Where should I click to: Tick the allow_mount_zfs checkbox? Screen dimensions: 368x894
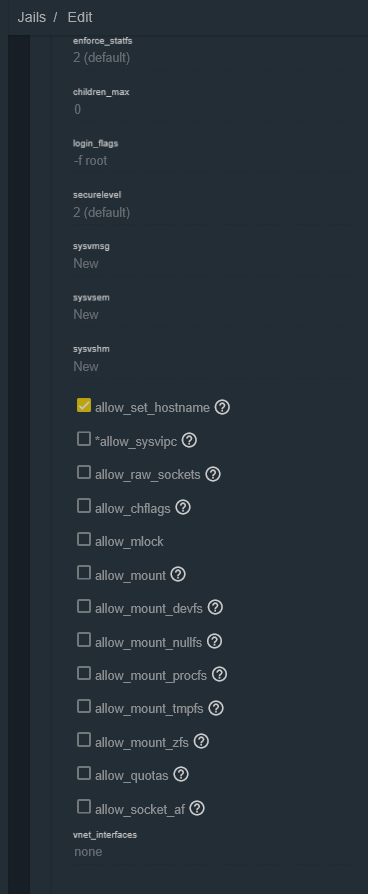tap(84, 739)
